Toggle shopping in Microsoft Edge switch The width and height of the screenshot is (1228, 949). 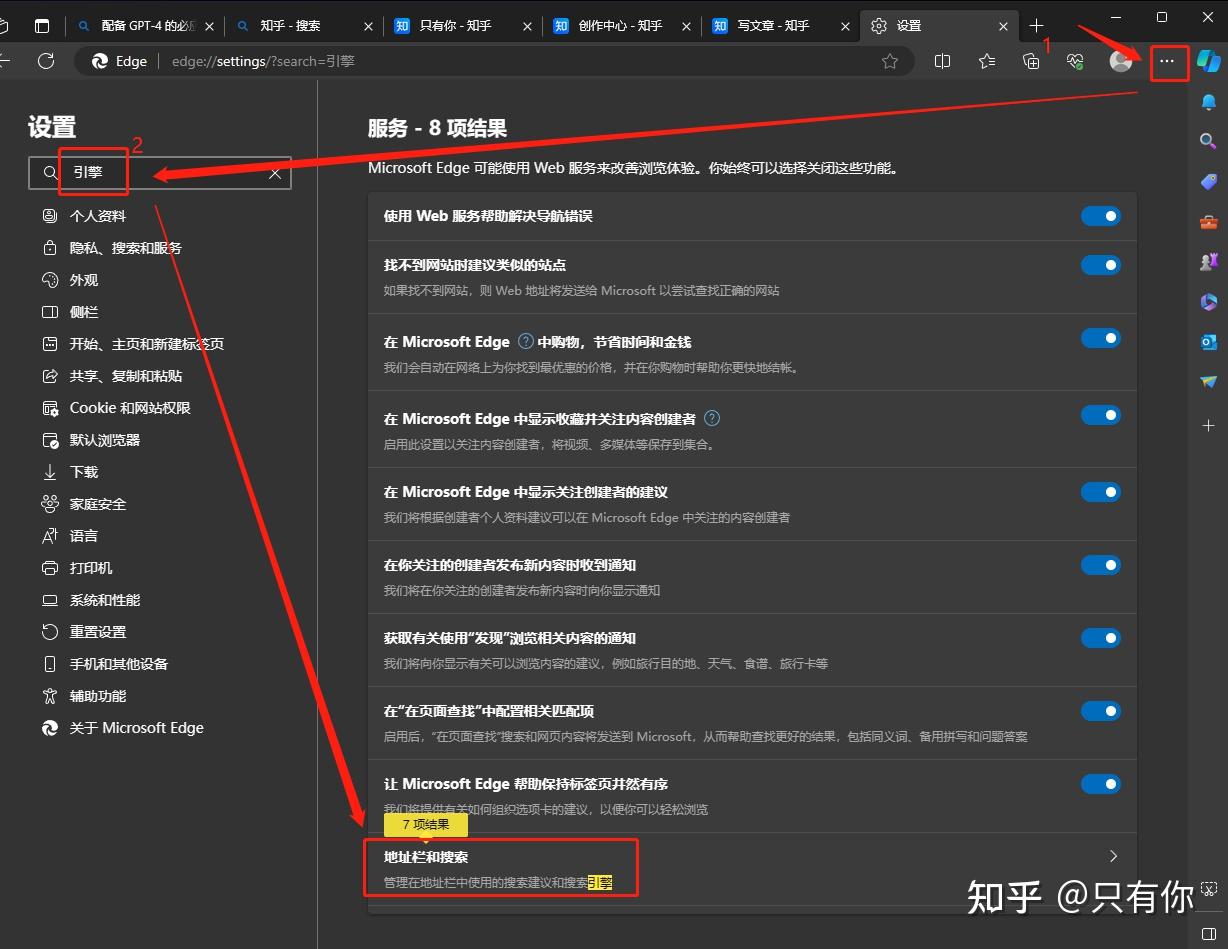(x=1101, y=338)
